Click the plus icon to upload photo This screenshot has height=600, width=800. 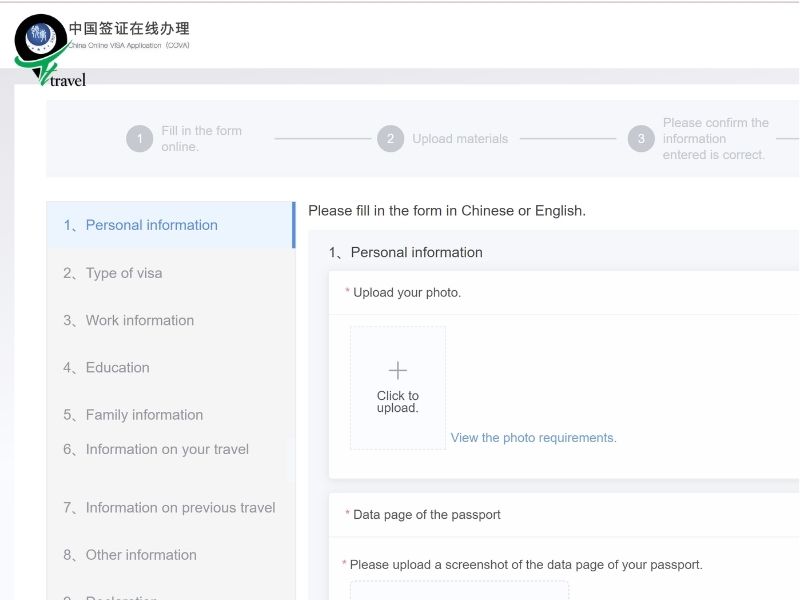pyautogui.click(x=397, y=371)
